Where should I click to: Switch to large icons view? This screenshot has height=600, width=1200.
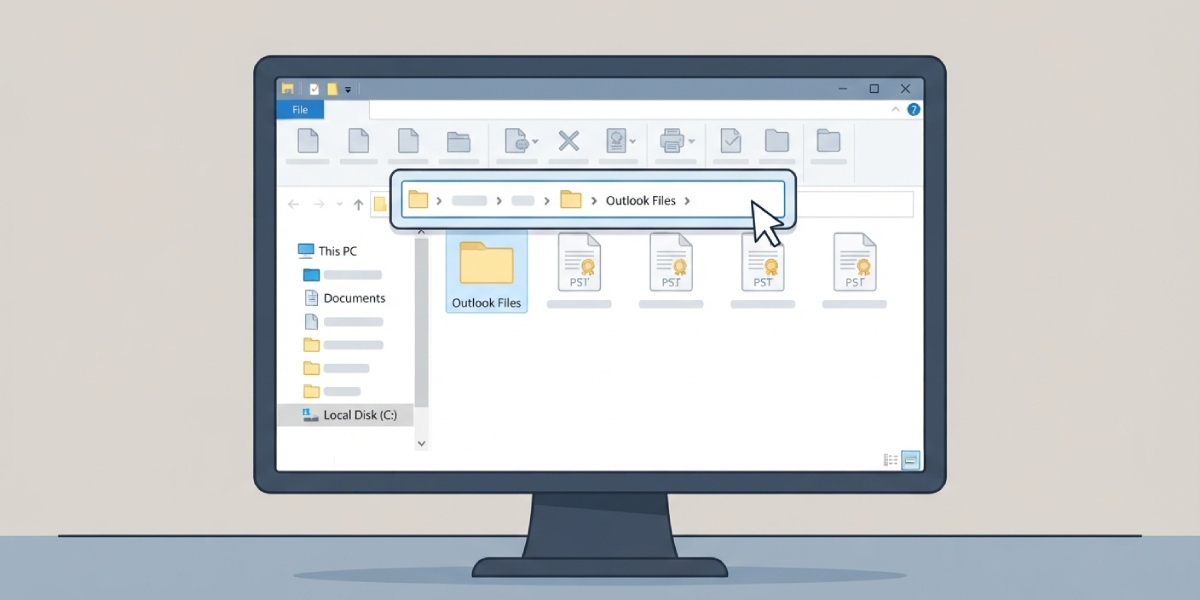[911, 460]
